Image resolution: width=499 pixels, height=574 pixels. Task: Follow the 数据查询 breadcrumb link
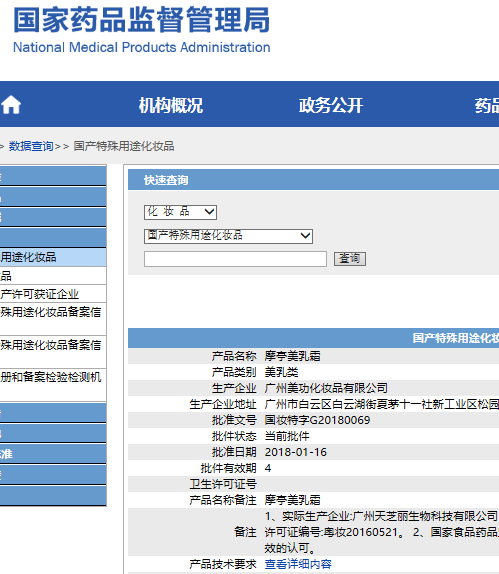31,146
